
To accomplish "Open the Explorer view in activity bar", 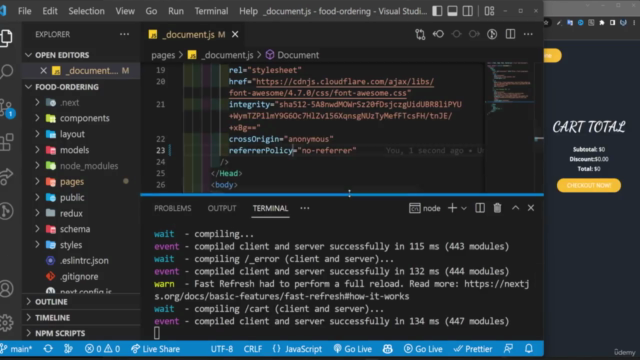I will tap(7, 38).
